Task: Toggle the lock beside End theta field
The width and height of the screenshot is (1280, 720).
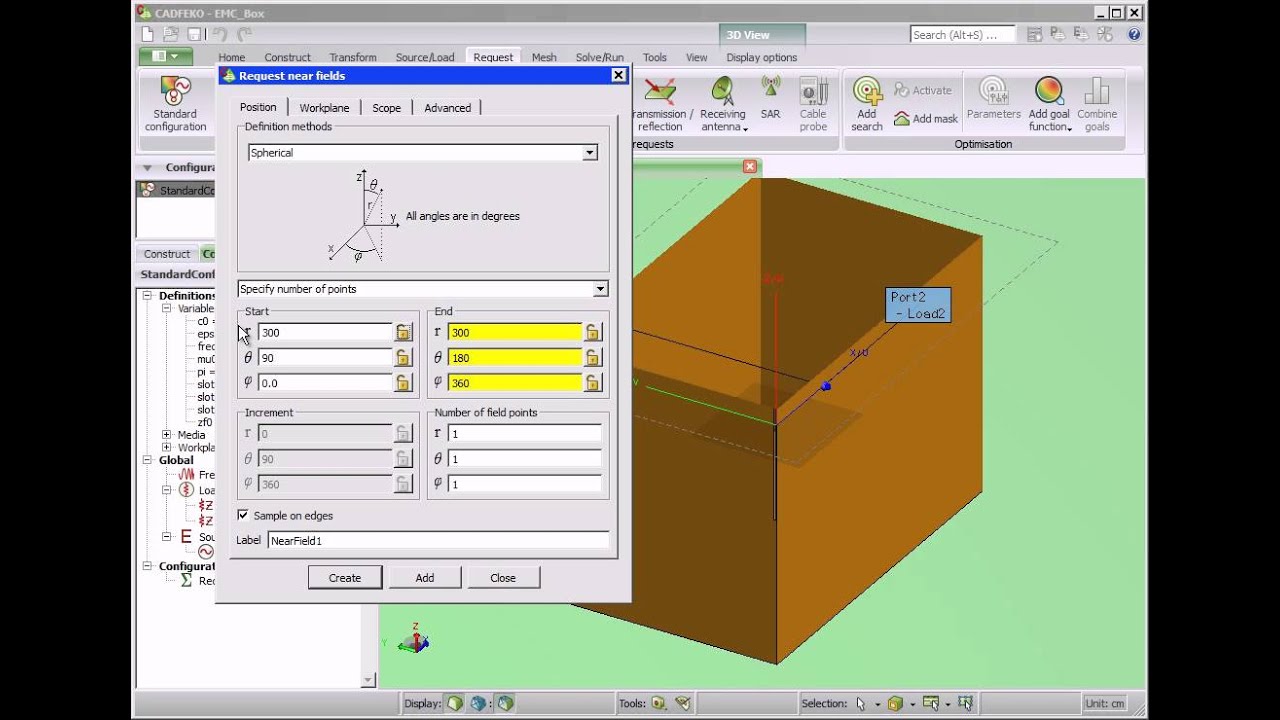Action: [593, 357]
